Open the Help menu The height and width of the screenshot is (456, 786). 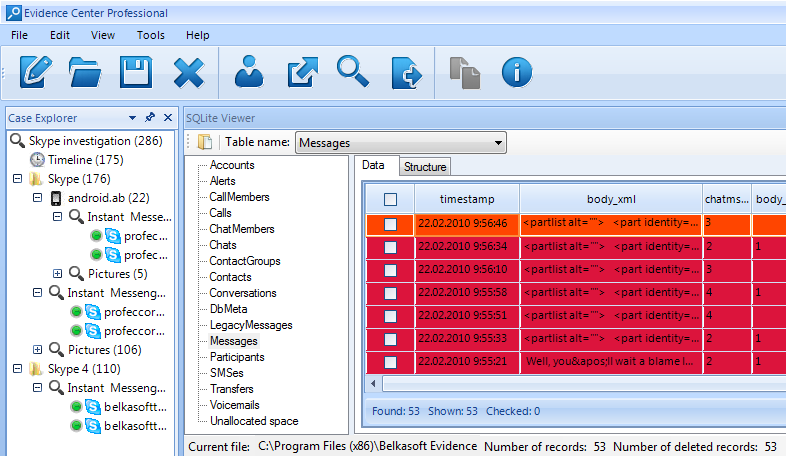click(x=198, y=35)
